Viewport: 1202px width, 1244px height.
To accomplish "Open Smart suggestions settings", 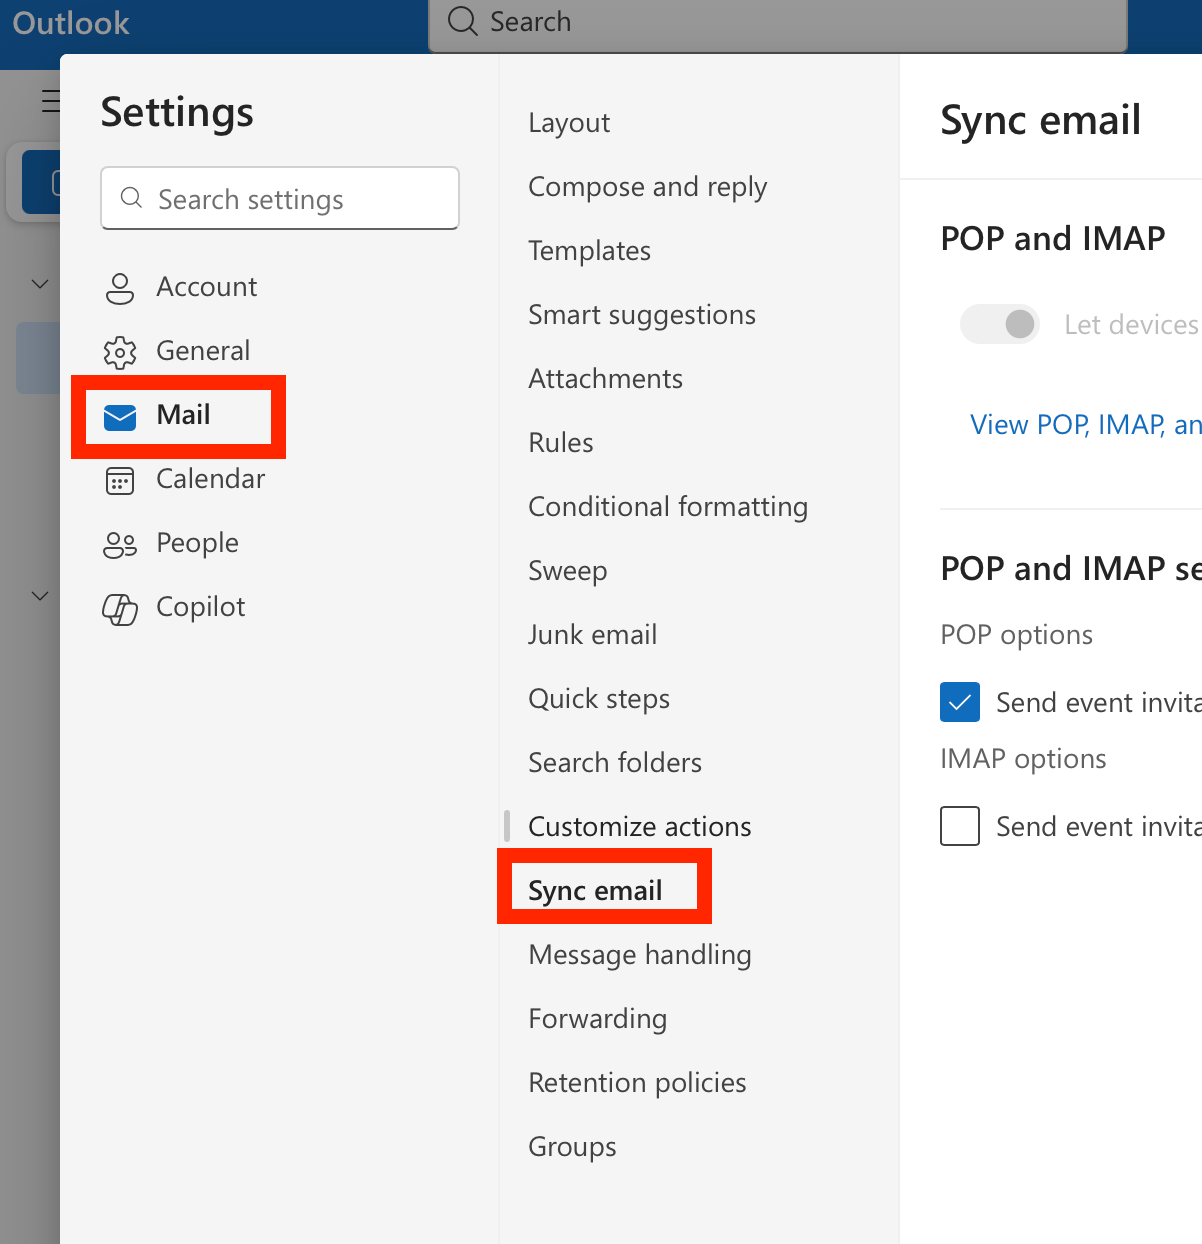I will coord(641,315).
